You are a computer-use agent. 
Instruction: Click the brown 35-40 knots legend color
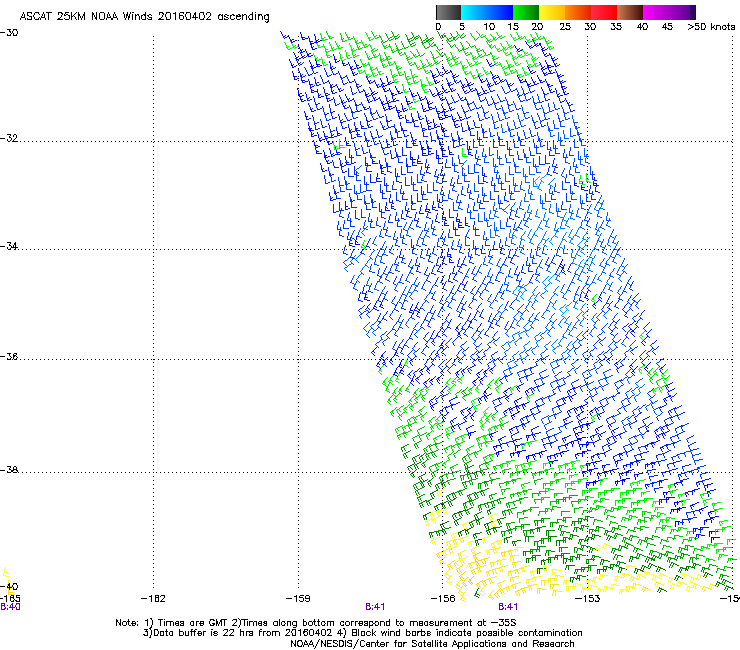(x=630, y=12)
